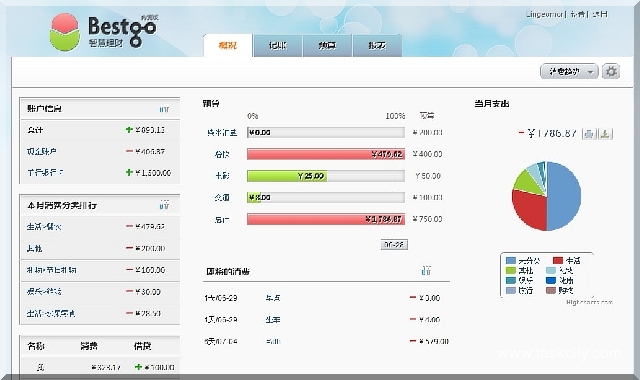Viewport: 640px width, 380px height.
Task: Click the small date button below the budget bars
Action: tap(394, 244)
